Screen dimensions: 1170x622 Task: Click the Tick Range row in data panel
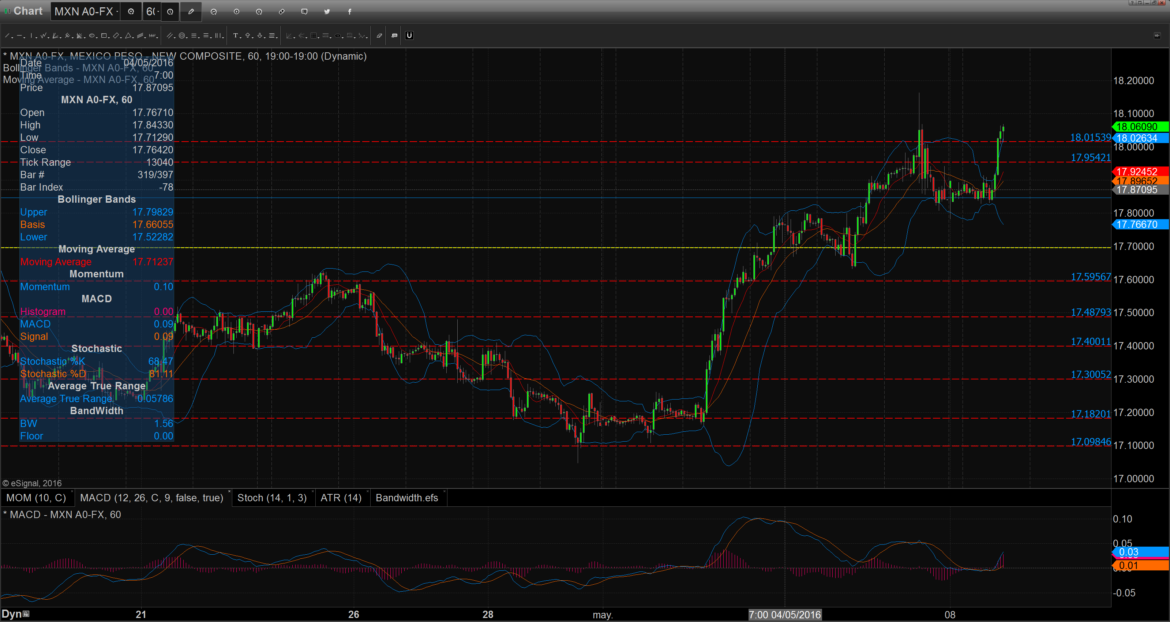[96, 163]
